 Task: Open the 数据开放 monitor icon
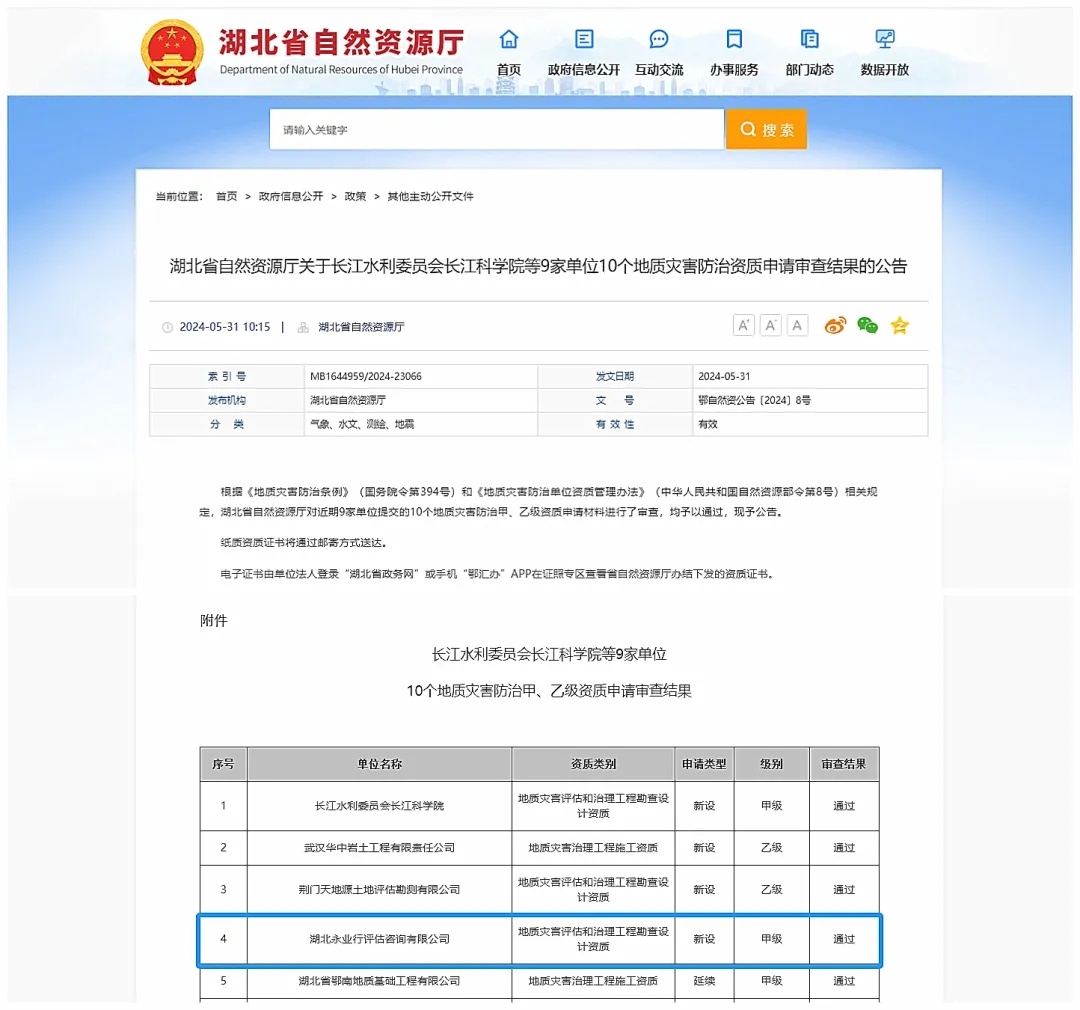point(884,39)
